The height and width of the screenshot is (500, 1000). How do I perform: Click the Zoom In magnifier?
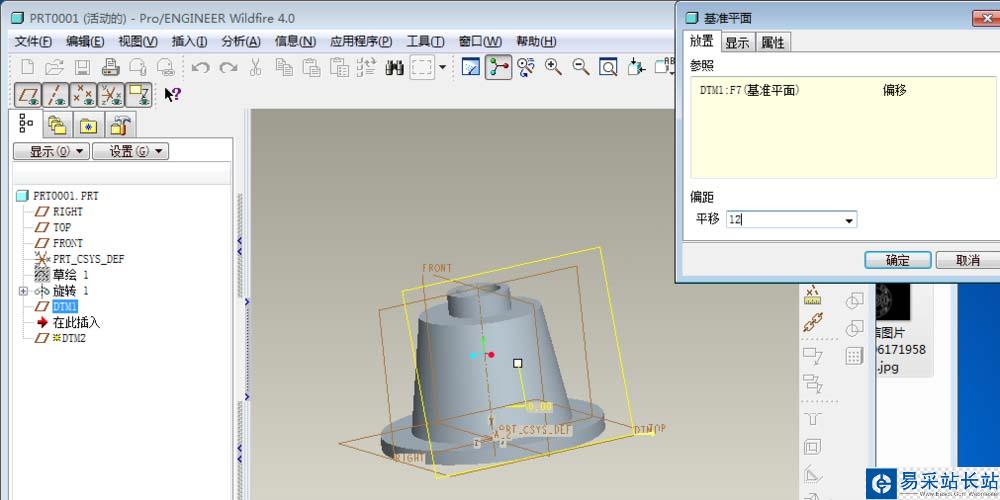pos(553,67)
